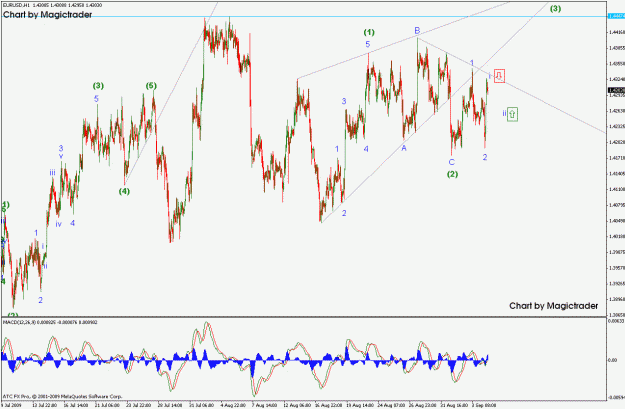Select the blue 'iii' sub-wave label
Viewport: 625px width, 409px height.
click(52, 173)
